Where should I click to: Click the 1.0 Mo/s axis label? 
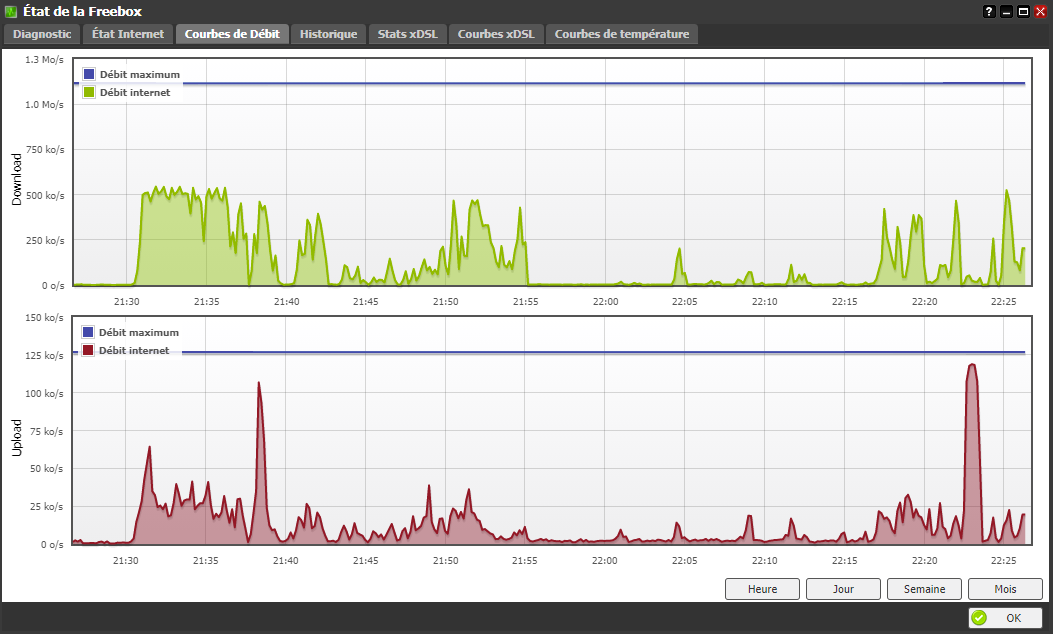(44, 105)
